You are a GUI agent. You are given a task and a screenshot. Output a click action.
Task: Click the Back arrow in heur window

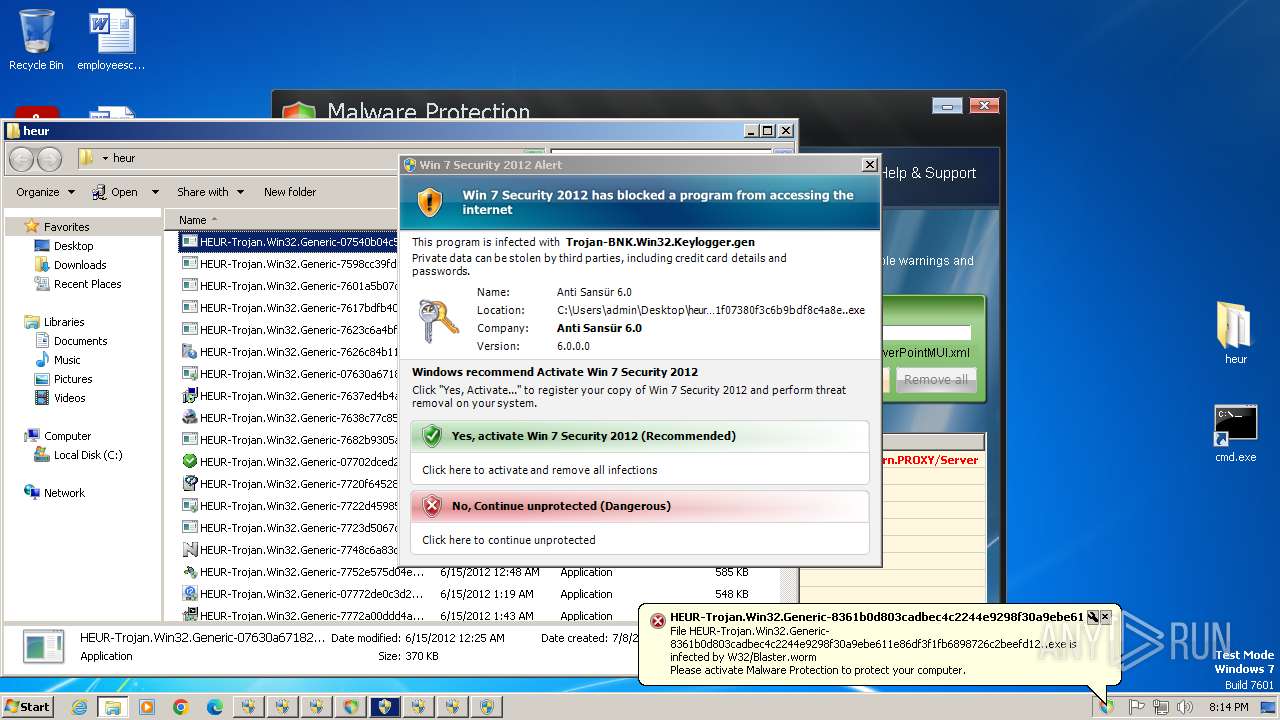tap(22, 158)
